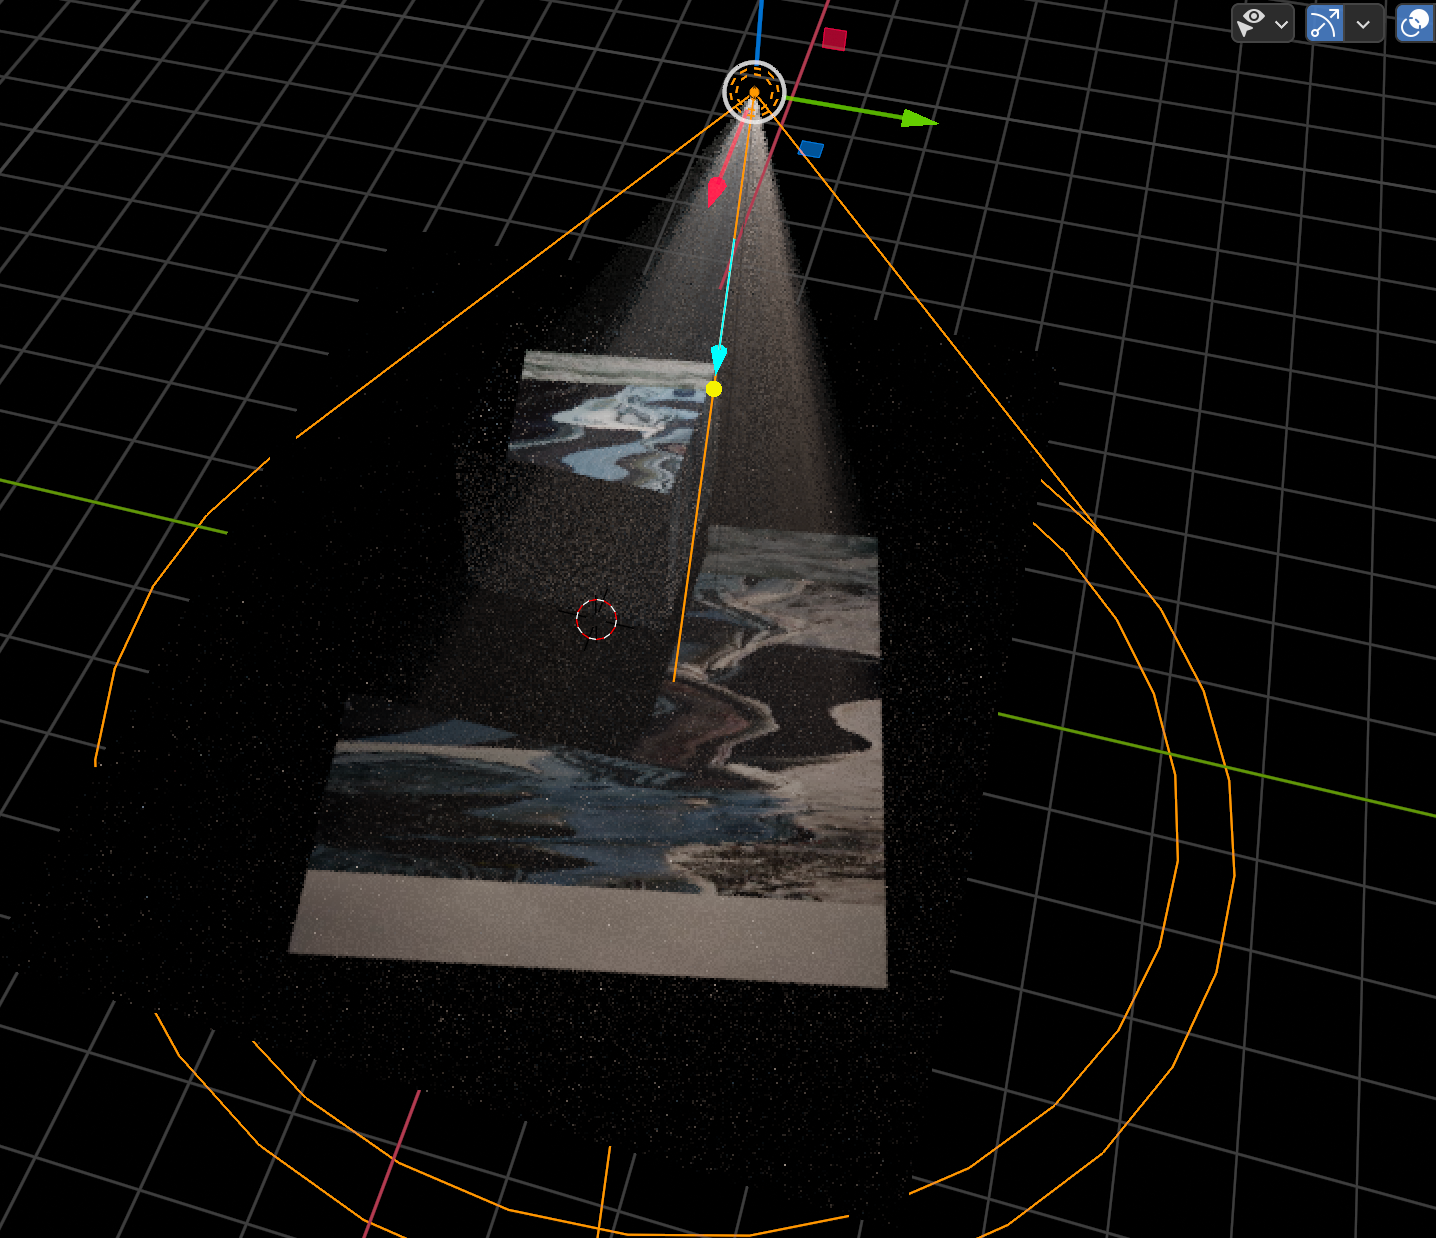Grab the red X-axis move arrow

click(716, 190)
